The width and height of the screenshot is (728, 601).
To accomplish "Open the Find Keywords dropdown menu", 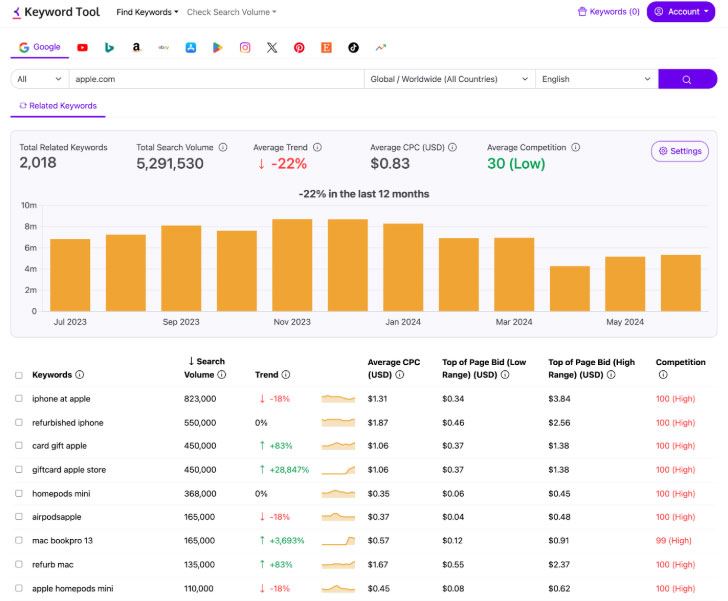I will pos(147,12).
